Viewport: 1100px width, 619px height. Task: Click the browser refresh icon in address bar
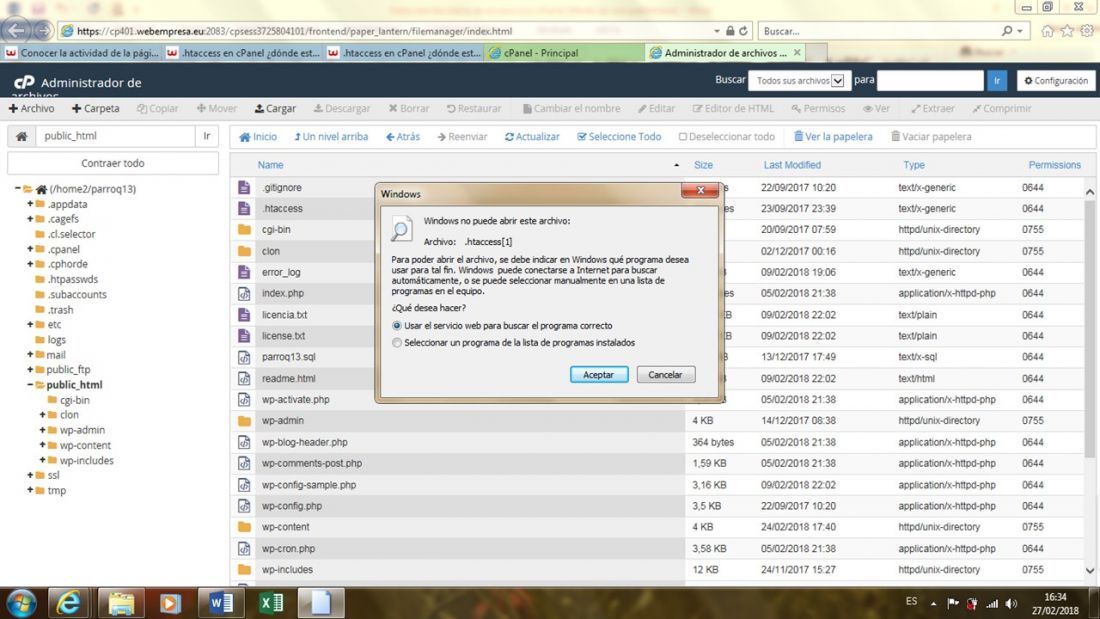point(743,31)
